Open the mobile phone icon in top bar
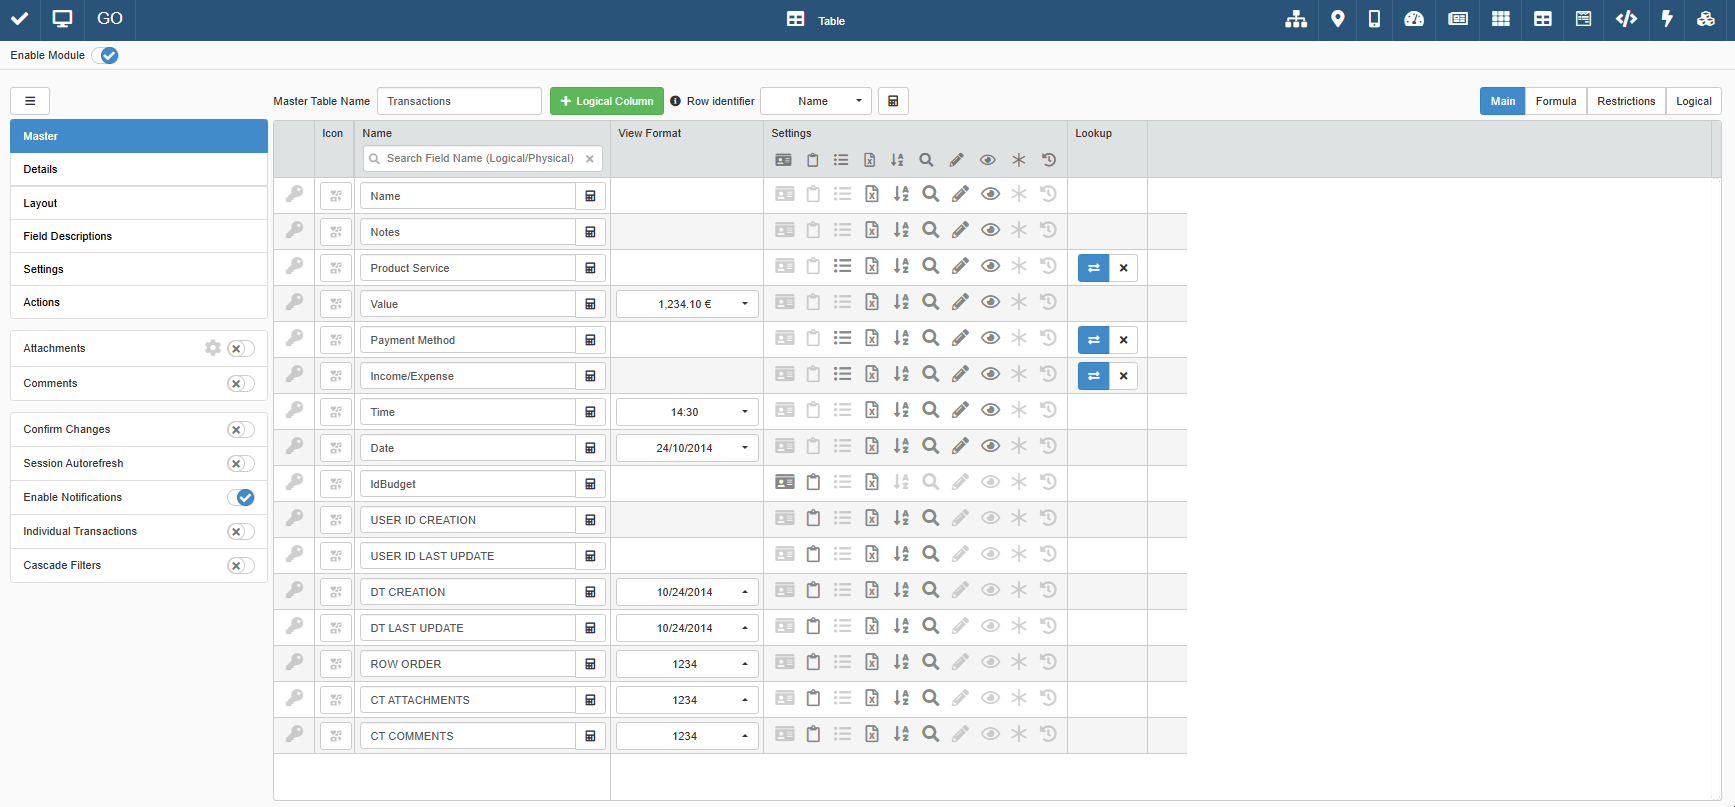This screenshot has width=1735, height=807. click(x=1375, y=19)
